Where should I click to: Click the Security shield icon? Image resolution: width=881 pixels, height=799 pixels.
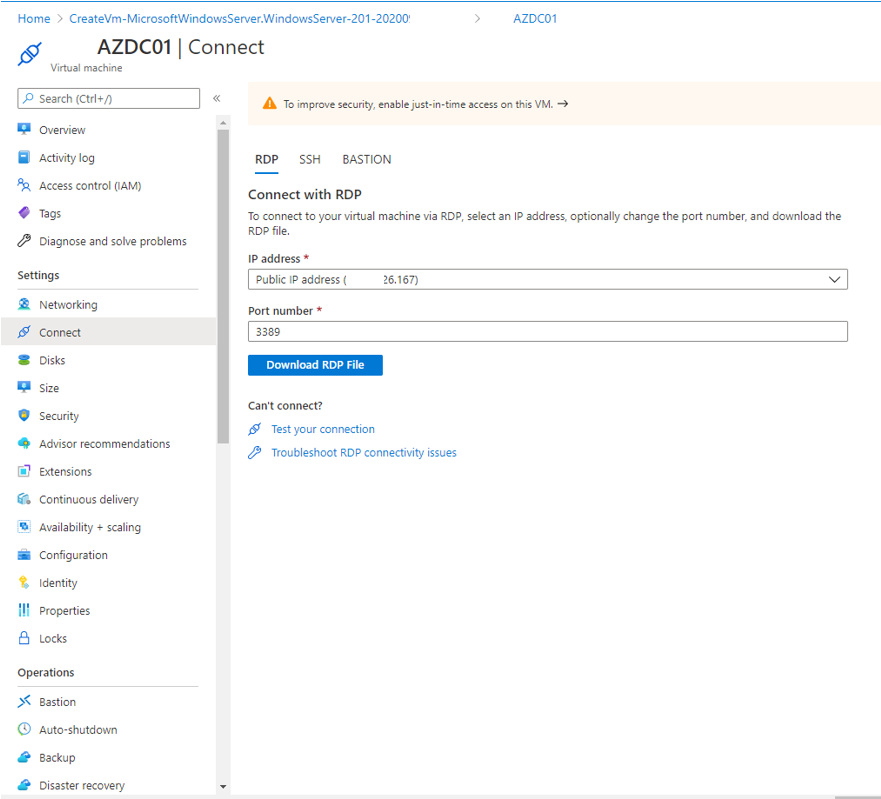click(24, 415)
